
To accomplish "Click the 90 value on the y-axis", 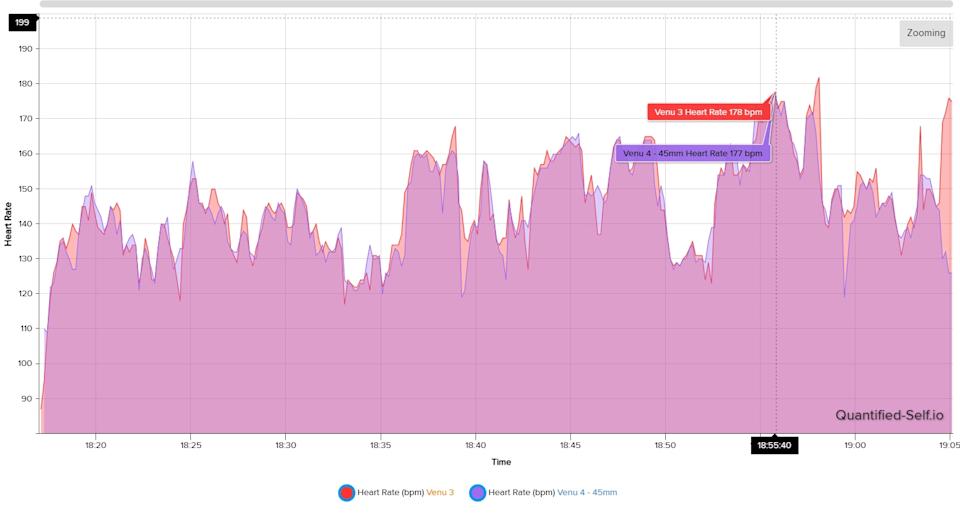I will 28,398.
